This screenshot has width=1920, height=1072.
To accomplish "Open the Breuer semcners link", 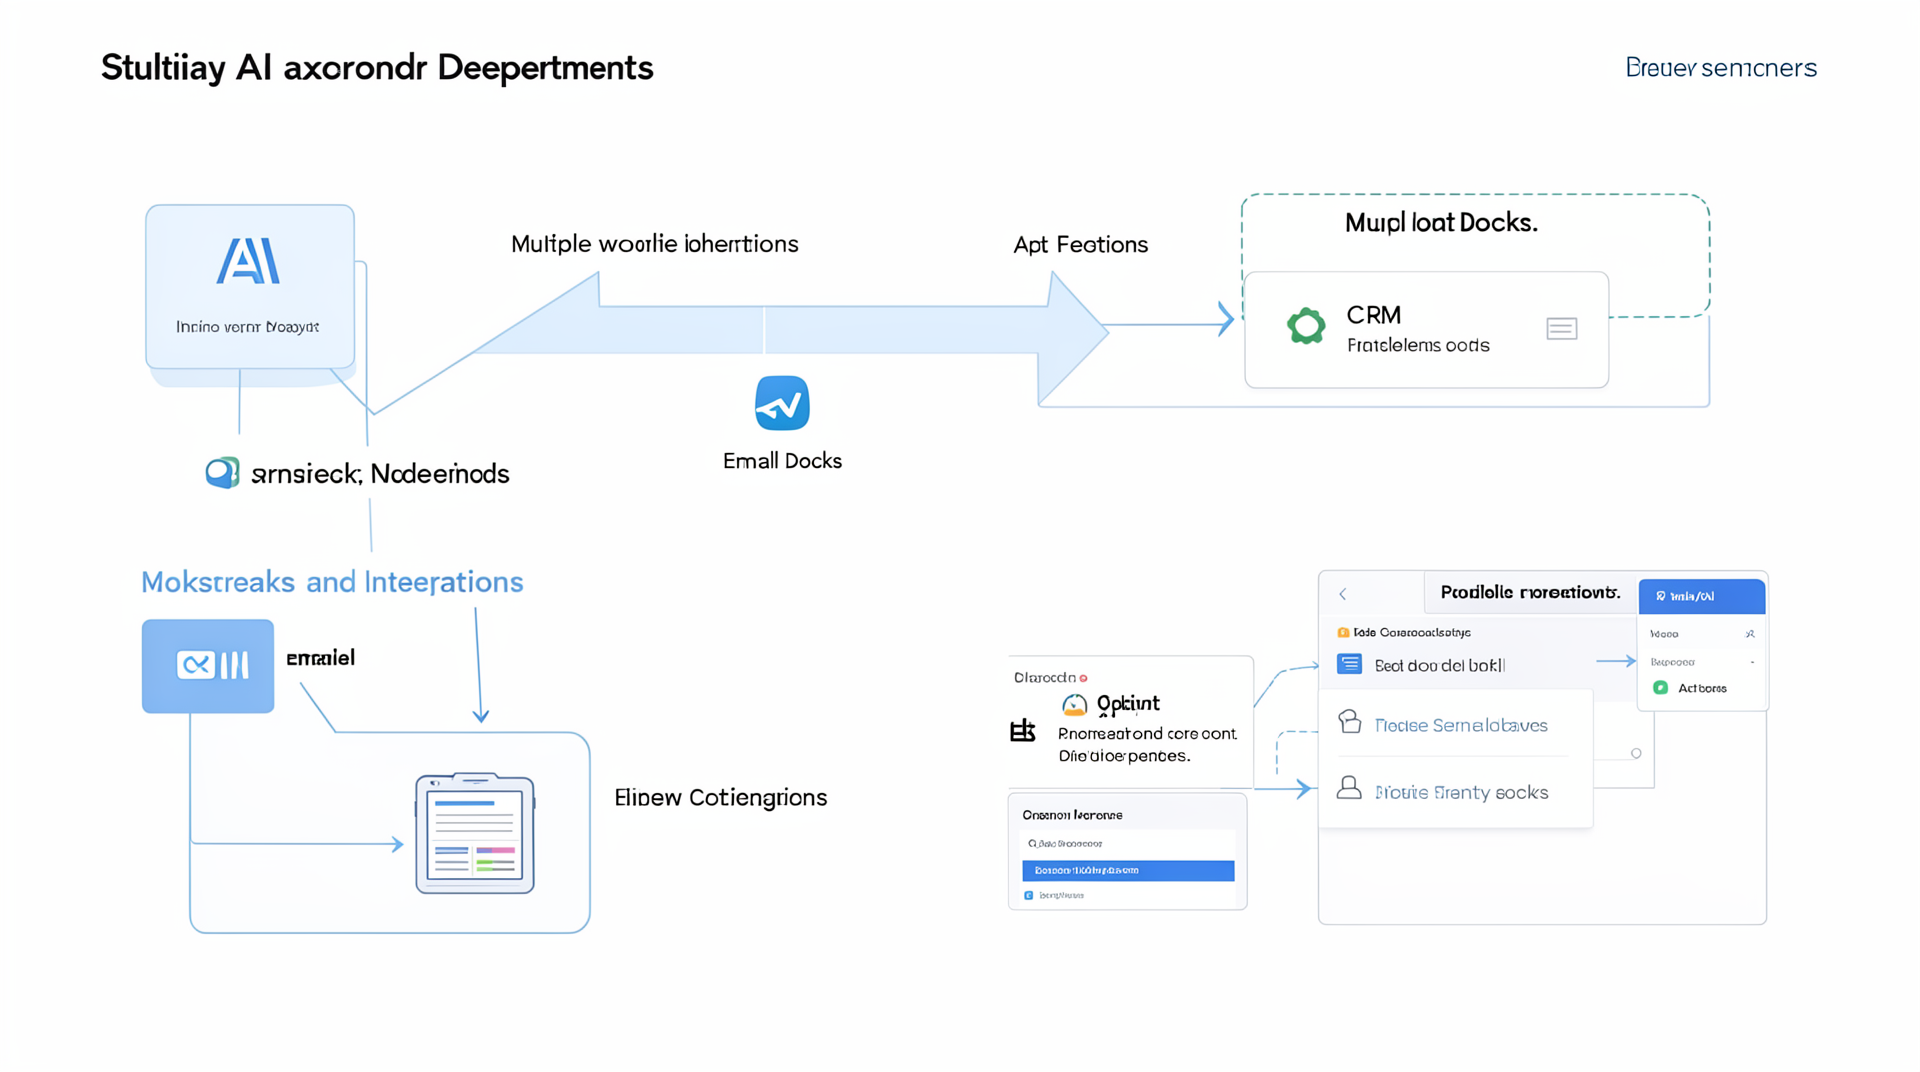I will [x=1720, y=68].
